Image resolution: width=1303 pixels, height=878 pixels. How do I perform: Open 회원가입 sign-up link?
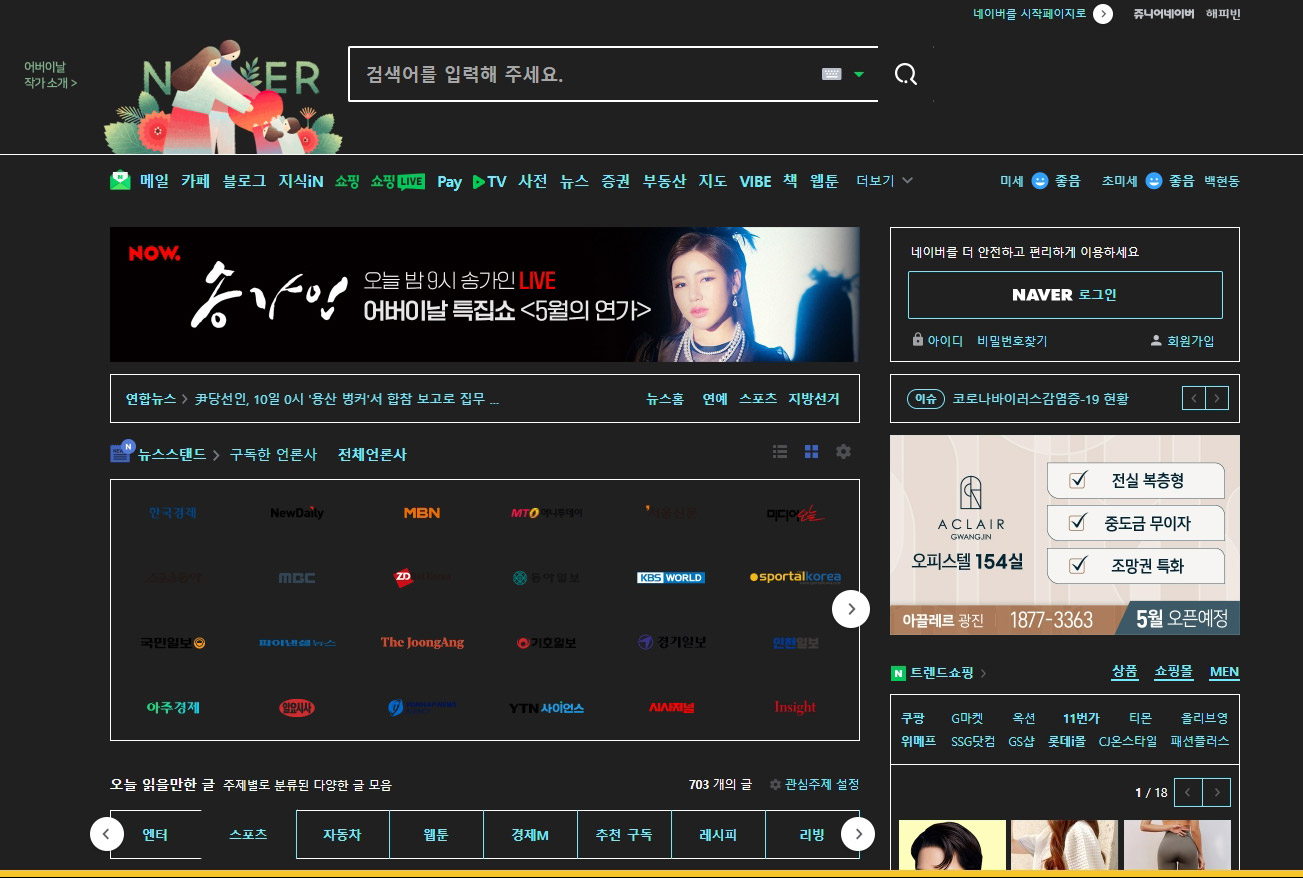(x=1182, y=341)
